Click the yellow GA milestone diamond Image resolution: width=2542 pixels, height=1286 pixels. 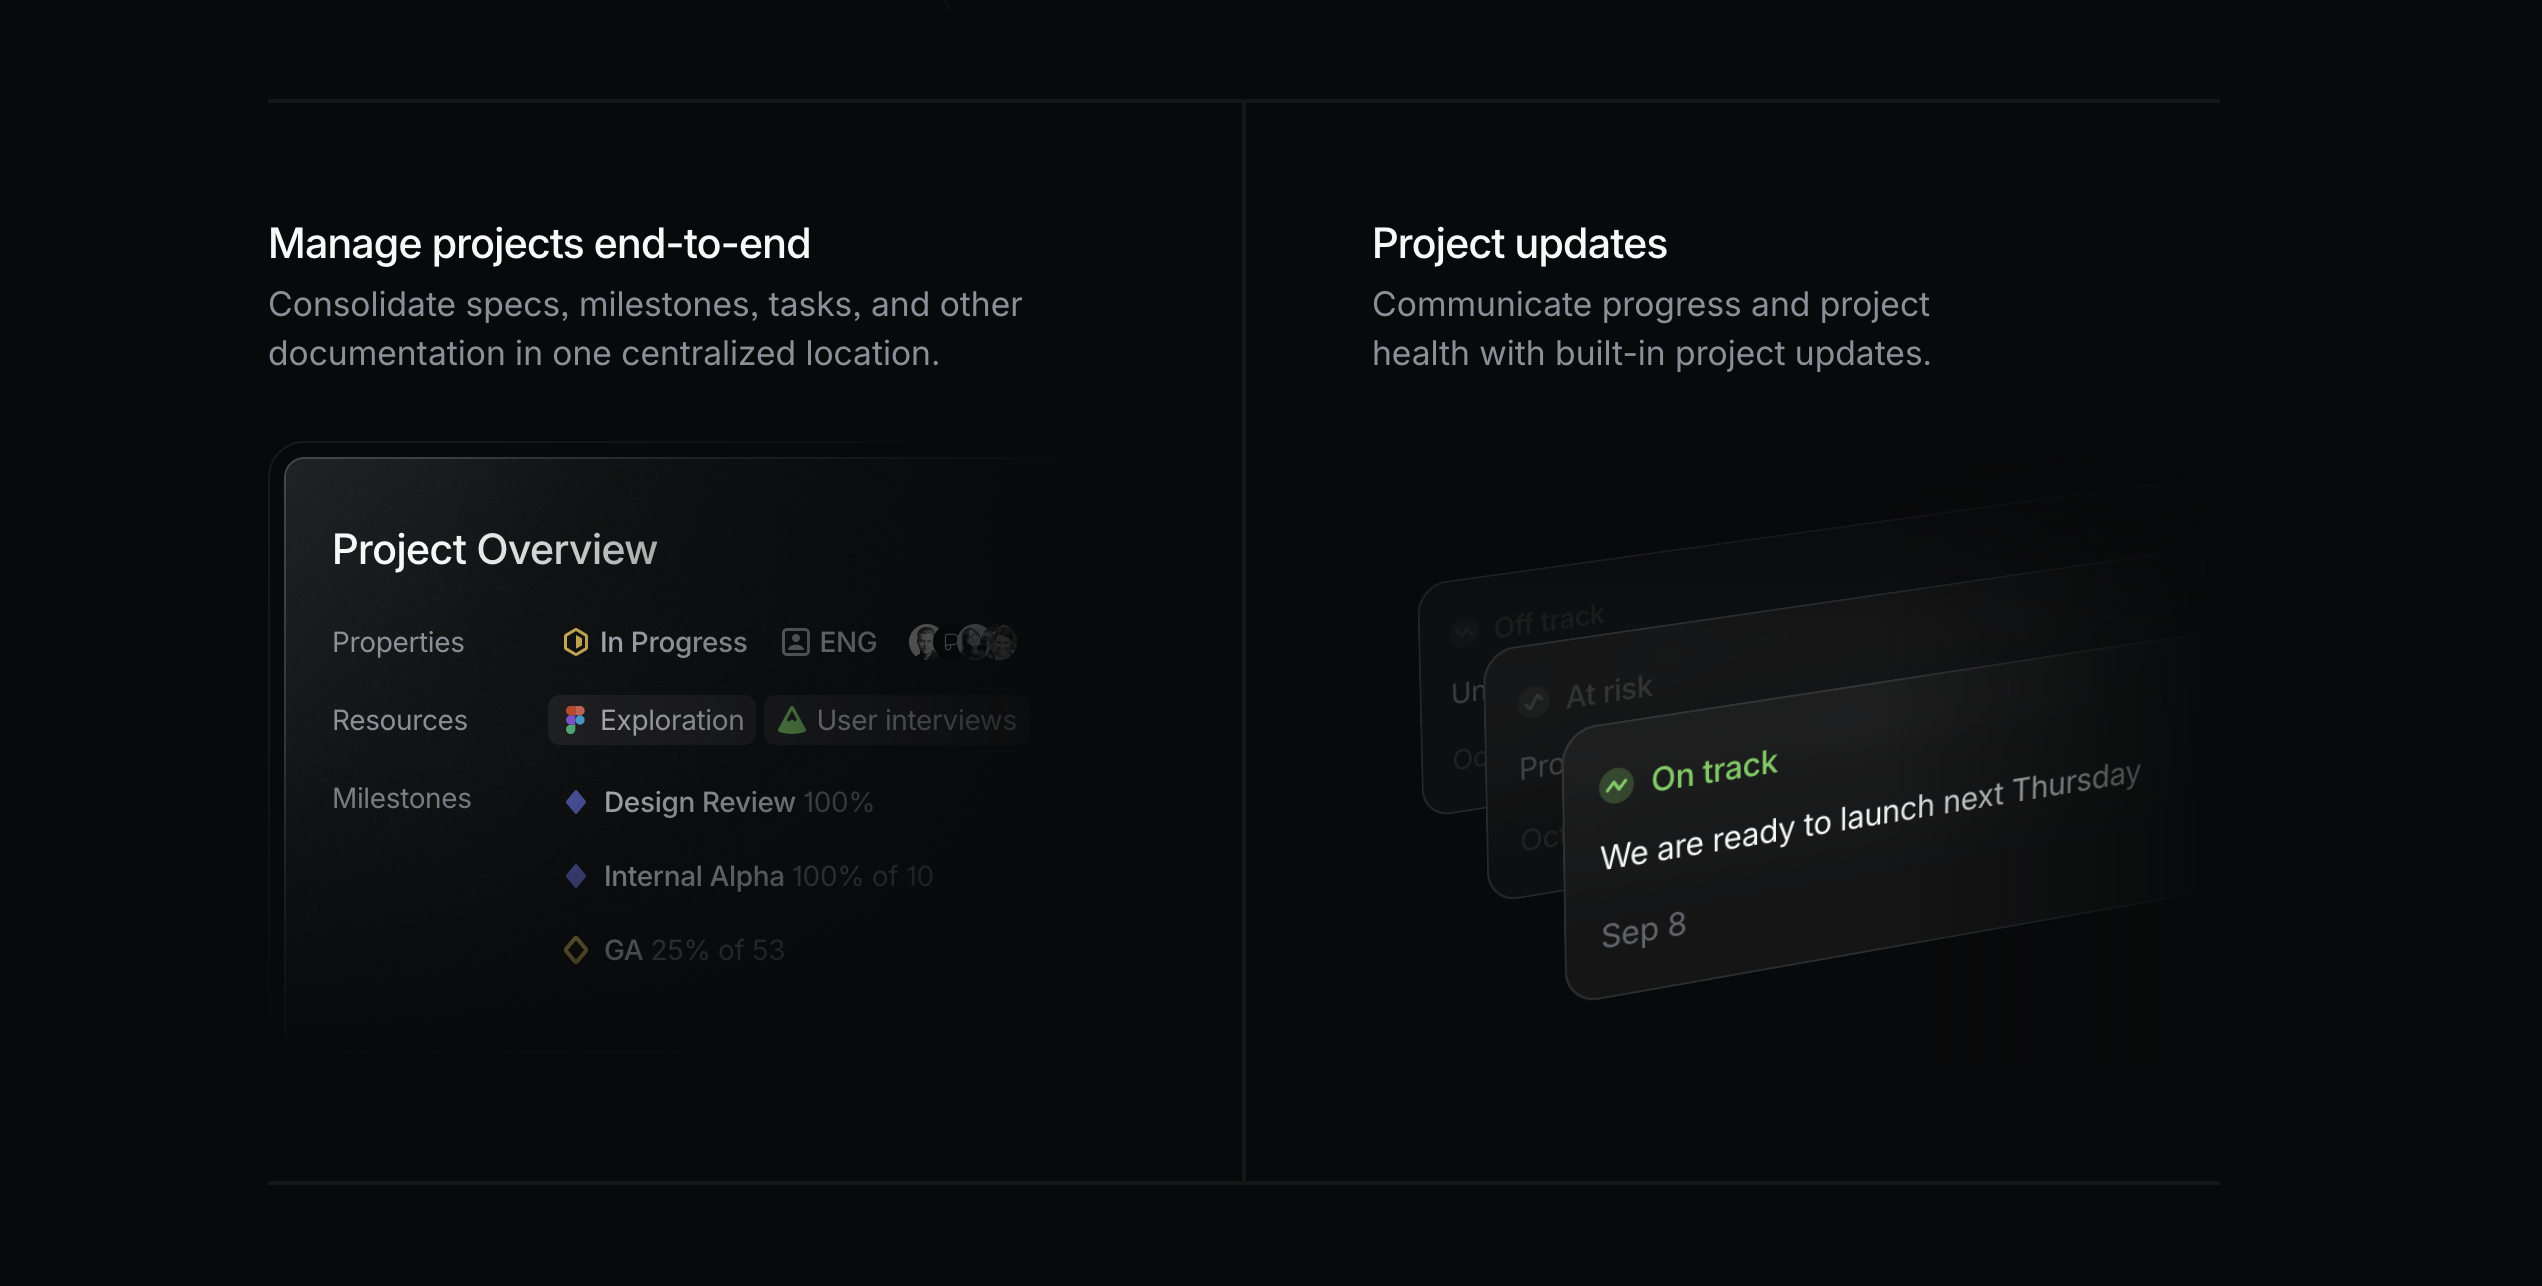tap(576, 950)
